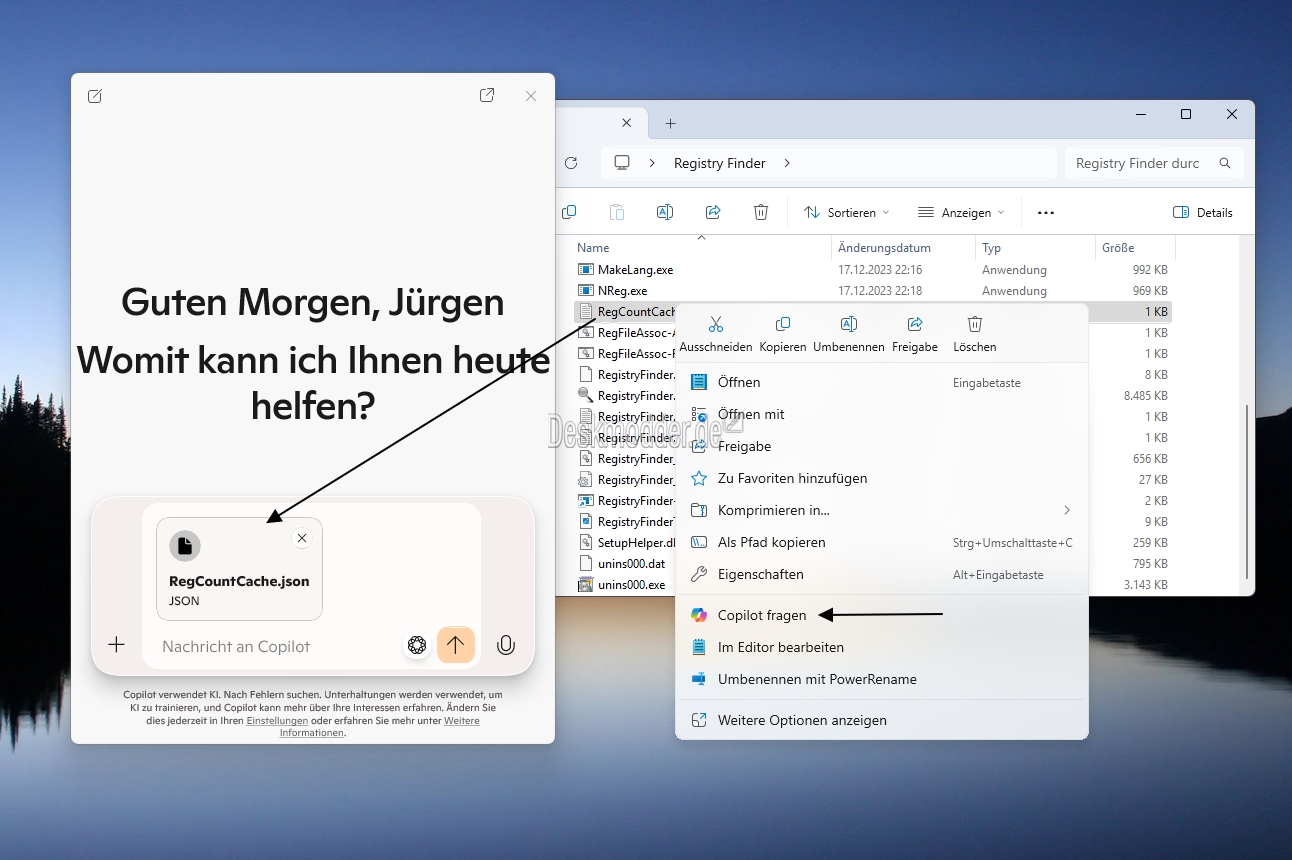Start a new Copilot chat with compose icon
This screenshot has width=1292, height=860.
click(x=95, y=96)
